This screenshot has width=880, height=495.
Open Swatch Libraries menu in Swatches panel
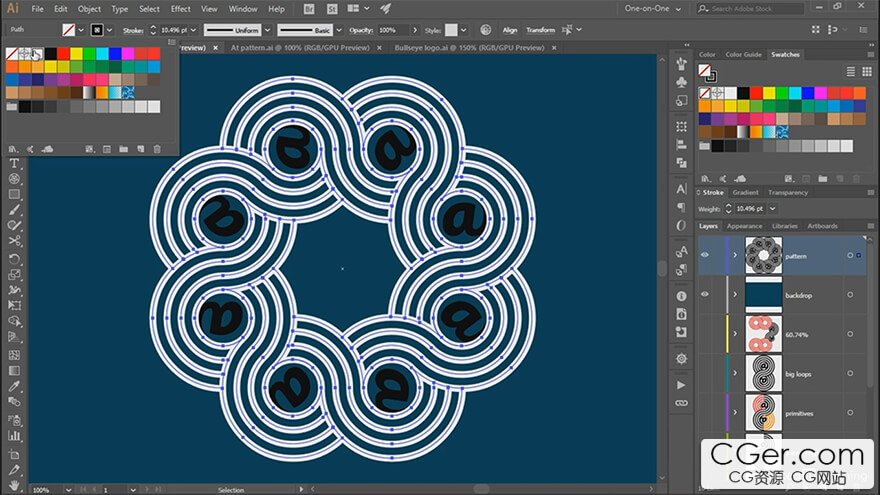point(706,179)
